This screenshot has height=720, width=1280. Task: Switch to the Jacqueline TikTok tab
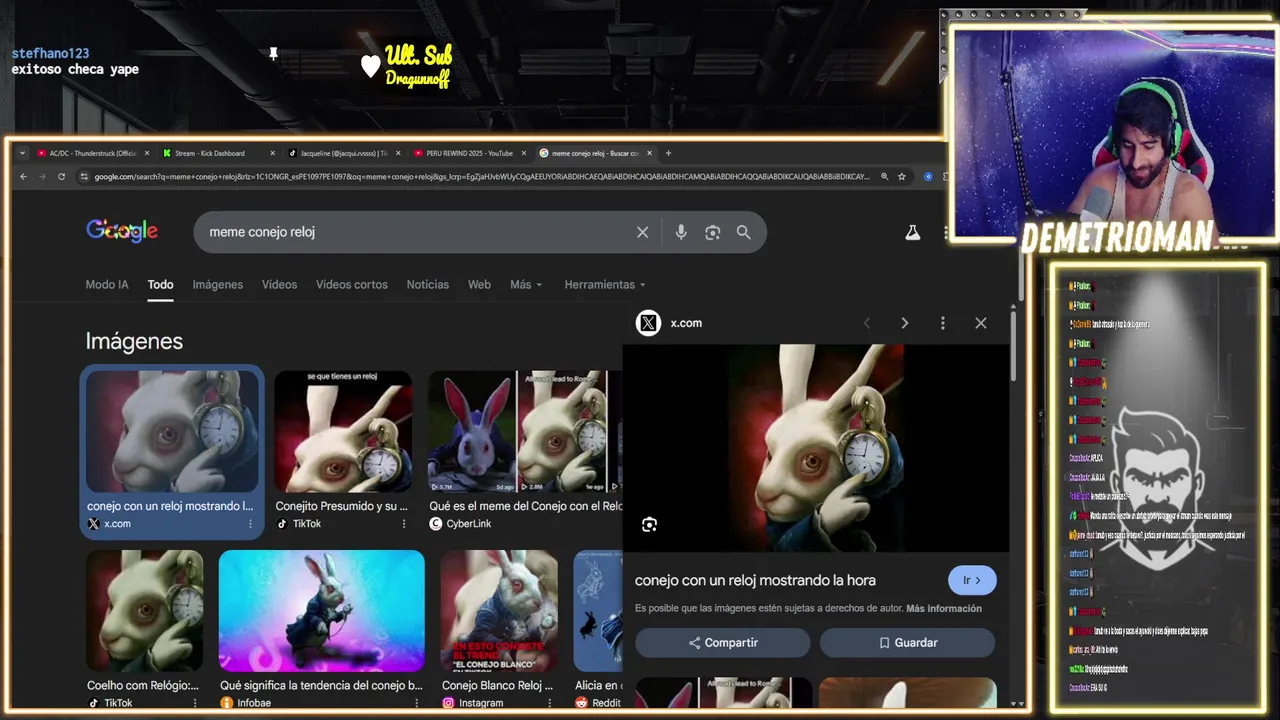(344, 153)
